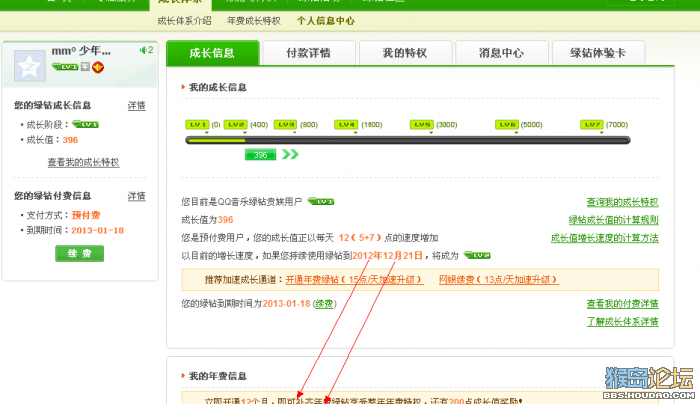Click 开通年费绿钻 (15点/天加速升级) link

(354, 280)
